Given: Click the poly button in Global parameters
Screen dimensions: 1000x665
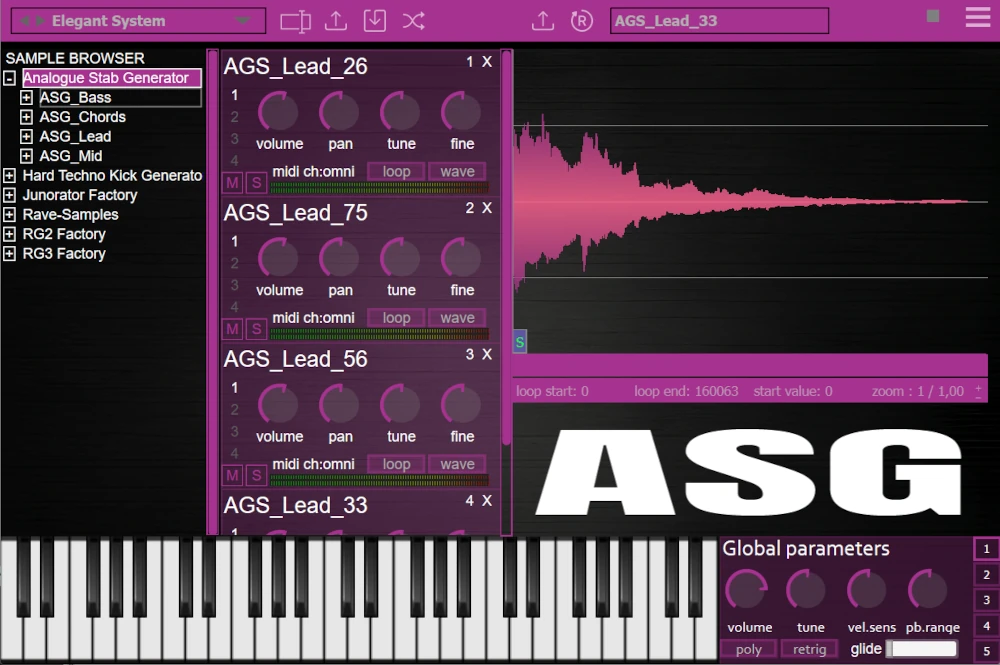Looking at the screenshot, I should pyautogui.click(x=748, y=649).
